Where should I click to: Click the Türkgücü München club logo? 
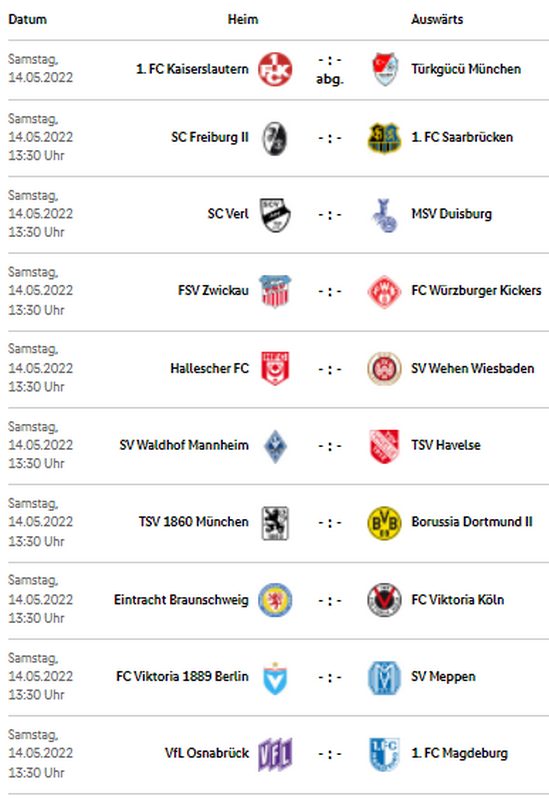point(385,69)
